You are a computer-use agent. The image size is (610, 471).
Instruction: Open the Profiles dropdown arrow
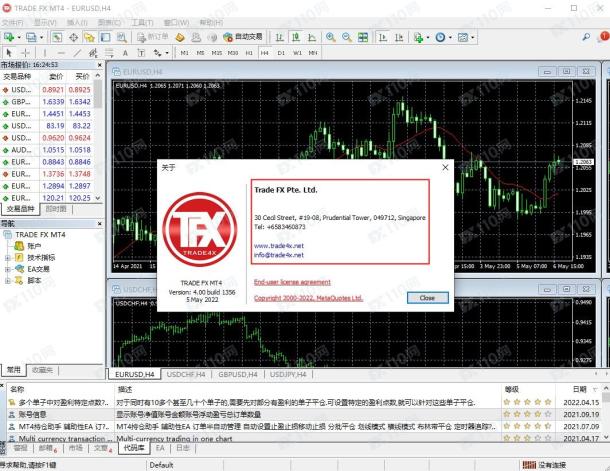point(41,37)
